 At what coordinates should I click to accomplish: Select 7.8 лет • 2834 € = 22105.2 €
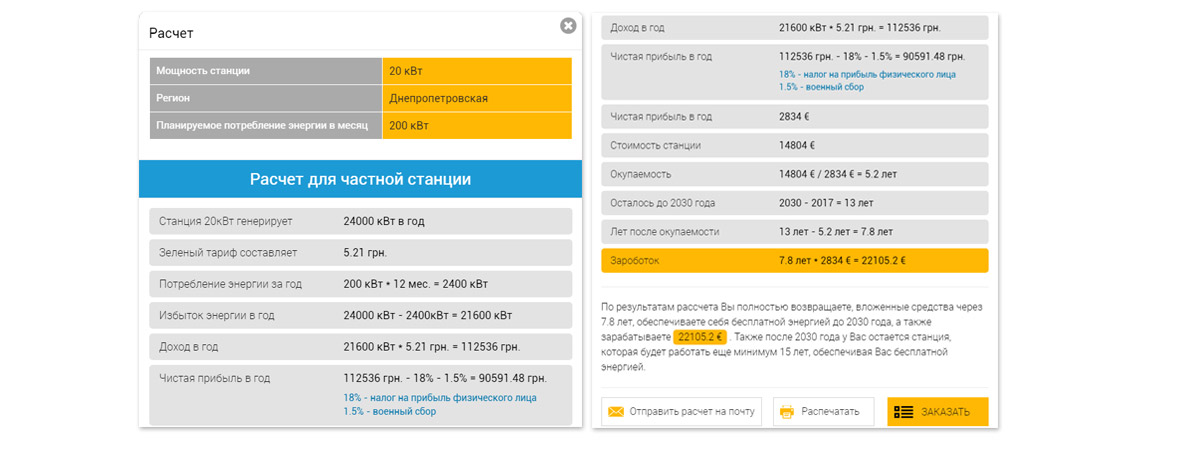[843, 260]
